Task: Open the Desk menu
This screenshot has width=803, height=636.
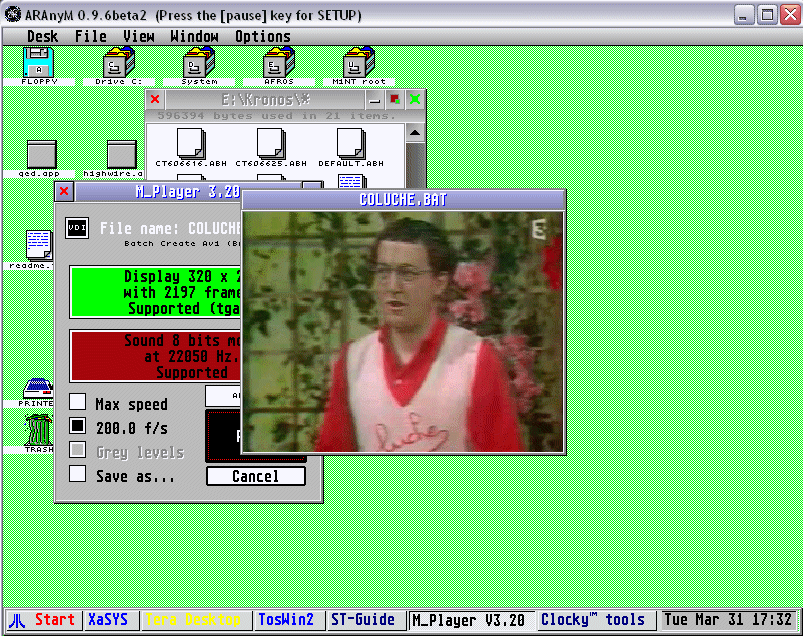Action: [42, 36]
